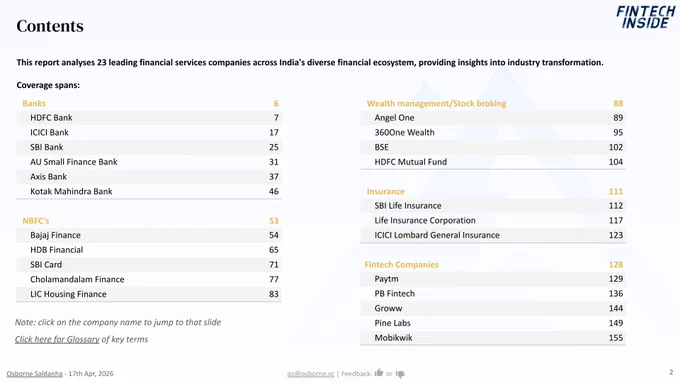Click the thumbs up feedback icon
This screenshot has height=383, width=680.
379,373
